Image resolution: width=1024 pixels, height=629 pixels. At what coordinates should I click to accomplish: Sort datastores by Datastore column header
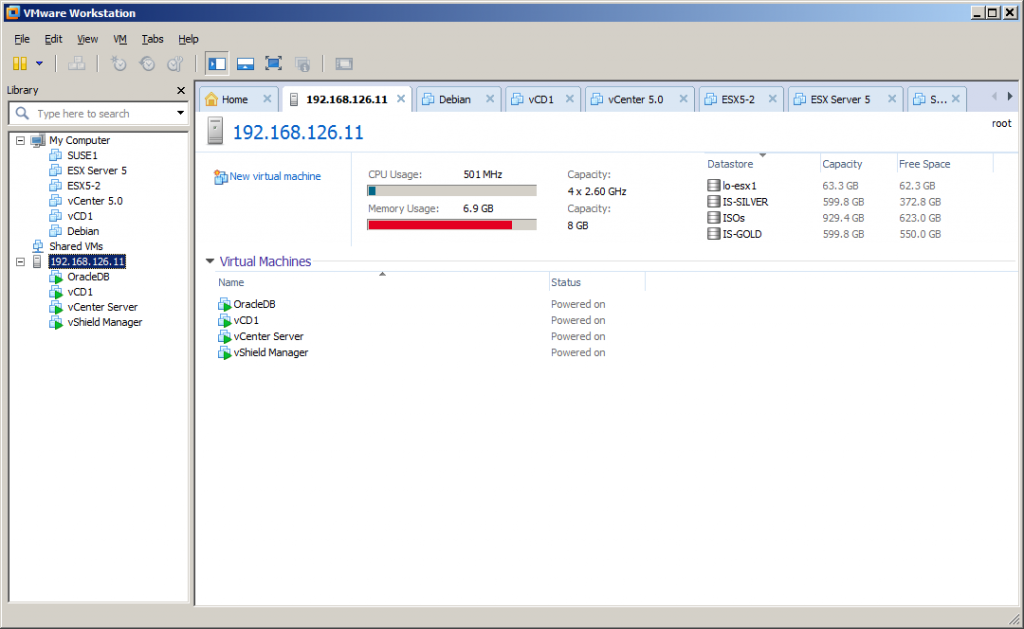point(730,164)
